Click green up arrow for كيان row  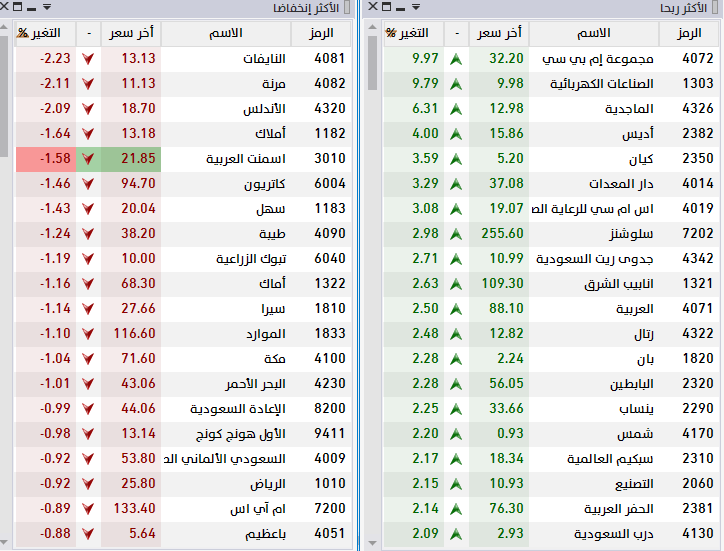(456, 159)
